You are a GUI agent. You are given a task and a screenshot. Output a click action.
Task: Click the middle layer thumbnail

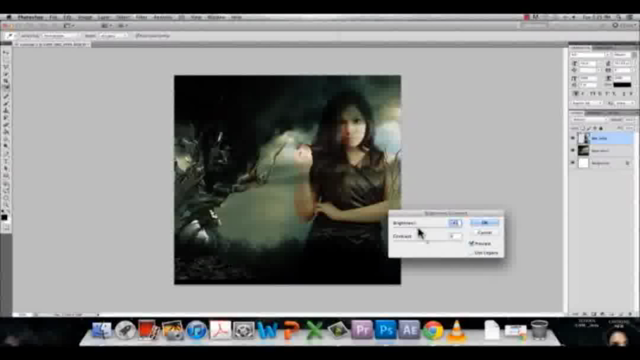(x=584, y=151)
